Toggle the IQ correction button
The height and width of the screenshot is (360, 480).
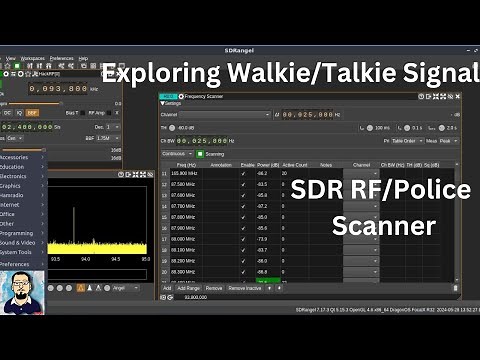tap(19, 113)
